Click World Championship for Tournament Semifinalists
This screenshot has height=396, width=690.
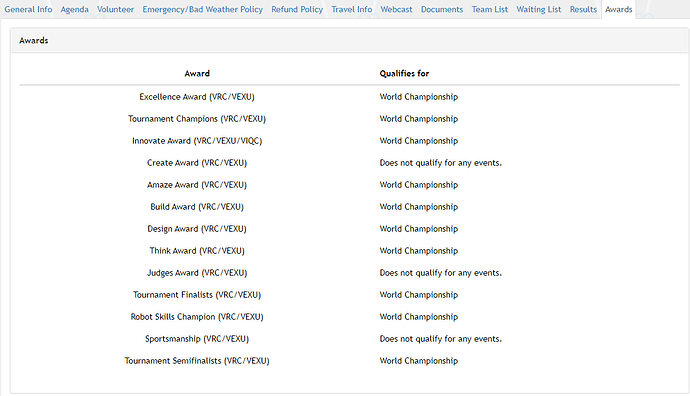pyautogui.click(x=419, y=361)
